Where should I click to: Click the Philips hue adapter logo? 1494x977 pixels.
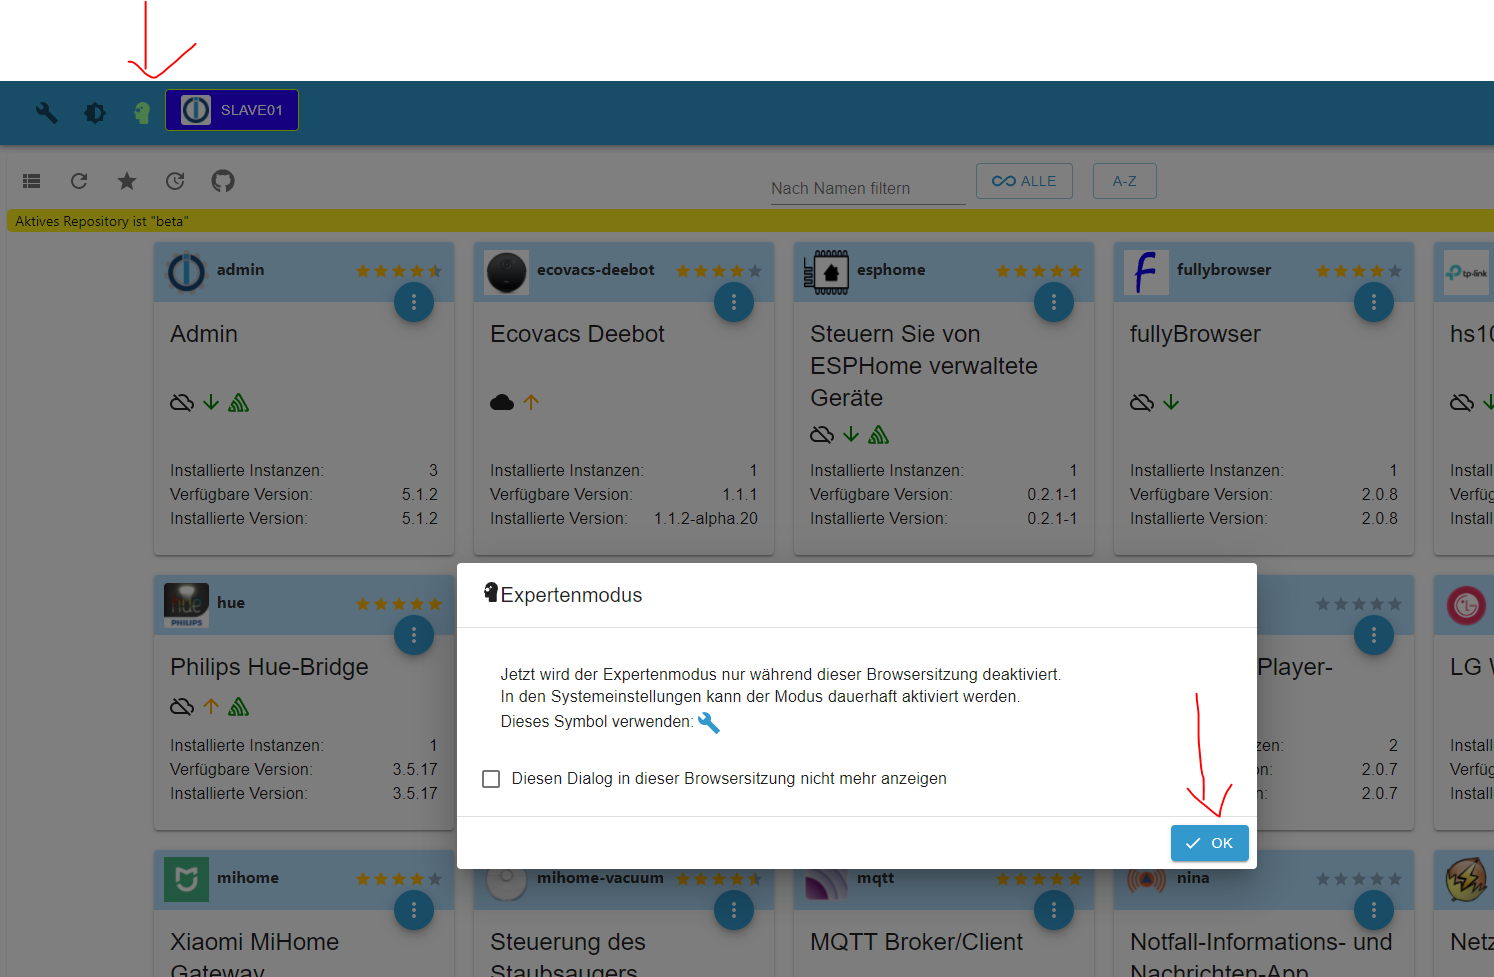186,605
